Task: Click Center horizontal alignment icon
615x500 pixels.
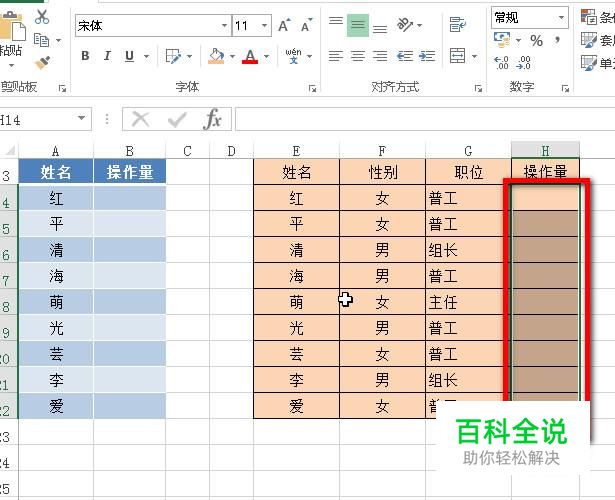Action: click(x=358, y=56)
